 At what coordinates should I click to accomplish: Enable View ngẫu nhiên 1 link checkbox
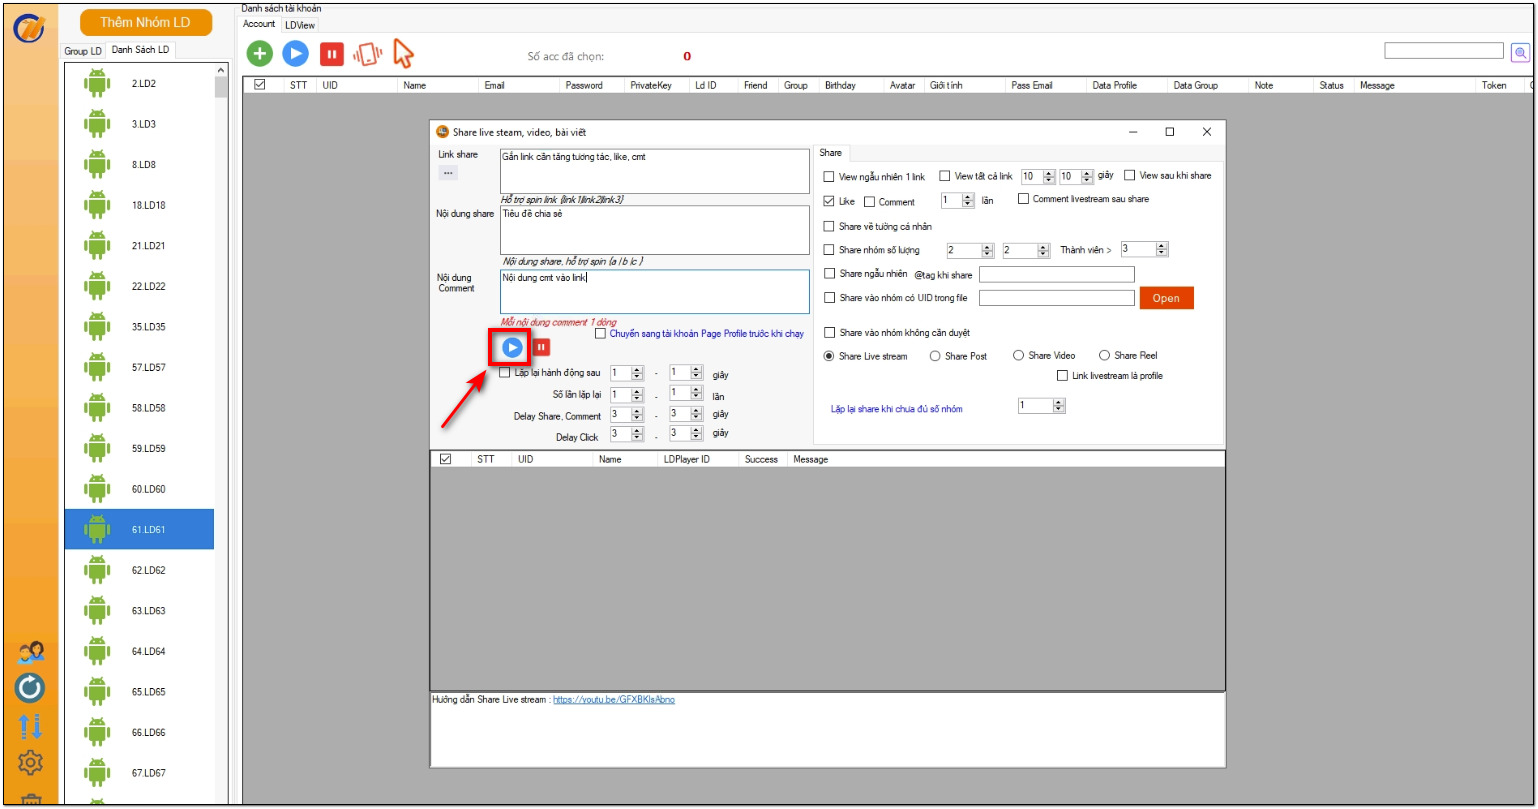point(828,176)
